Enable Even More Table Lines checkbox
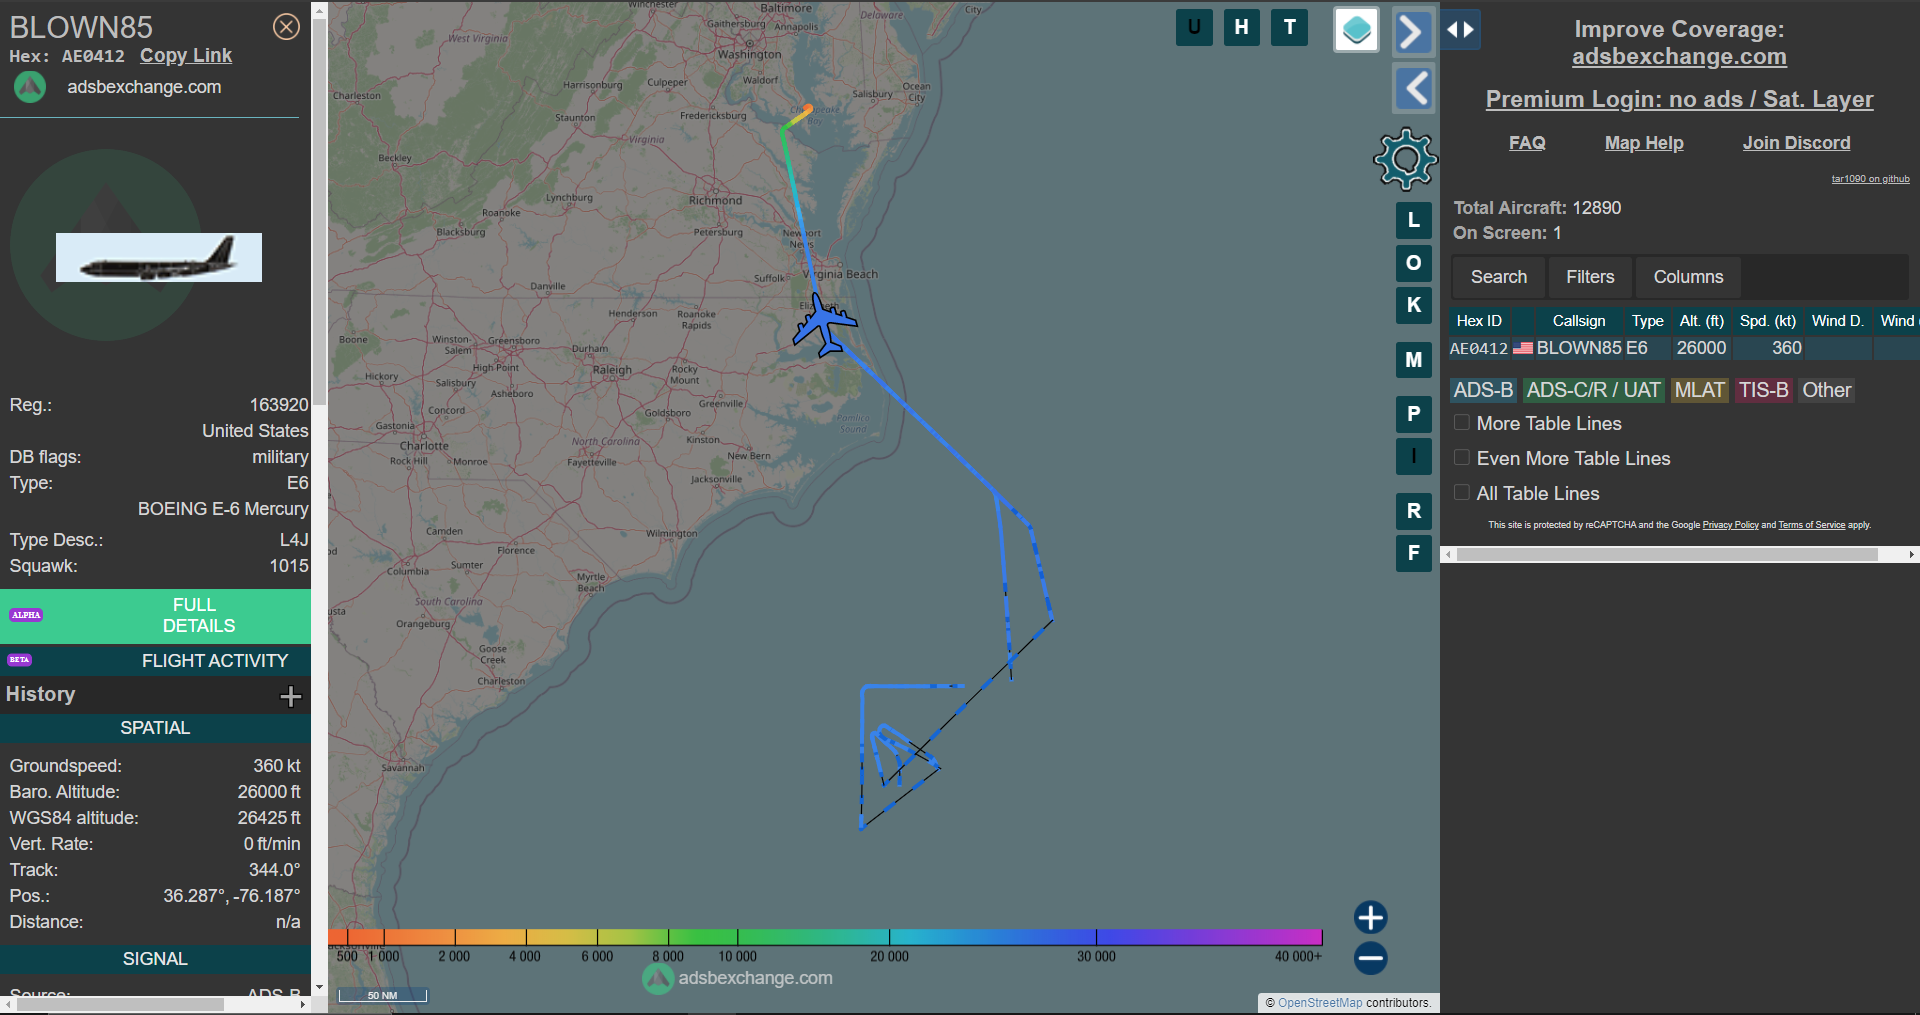This screenshot has width=1920, height=1015. coord(1461,458)
